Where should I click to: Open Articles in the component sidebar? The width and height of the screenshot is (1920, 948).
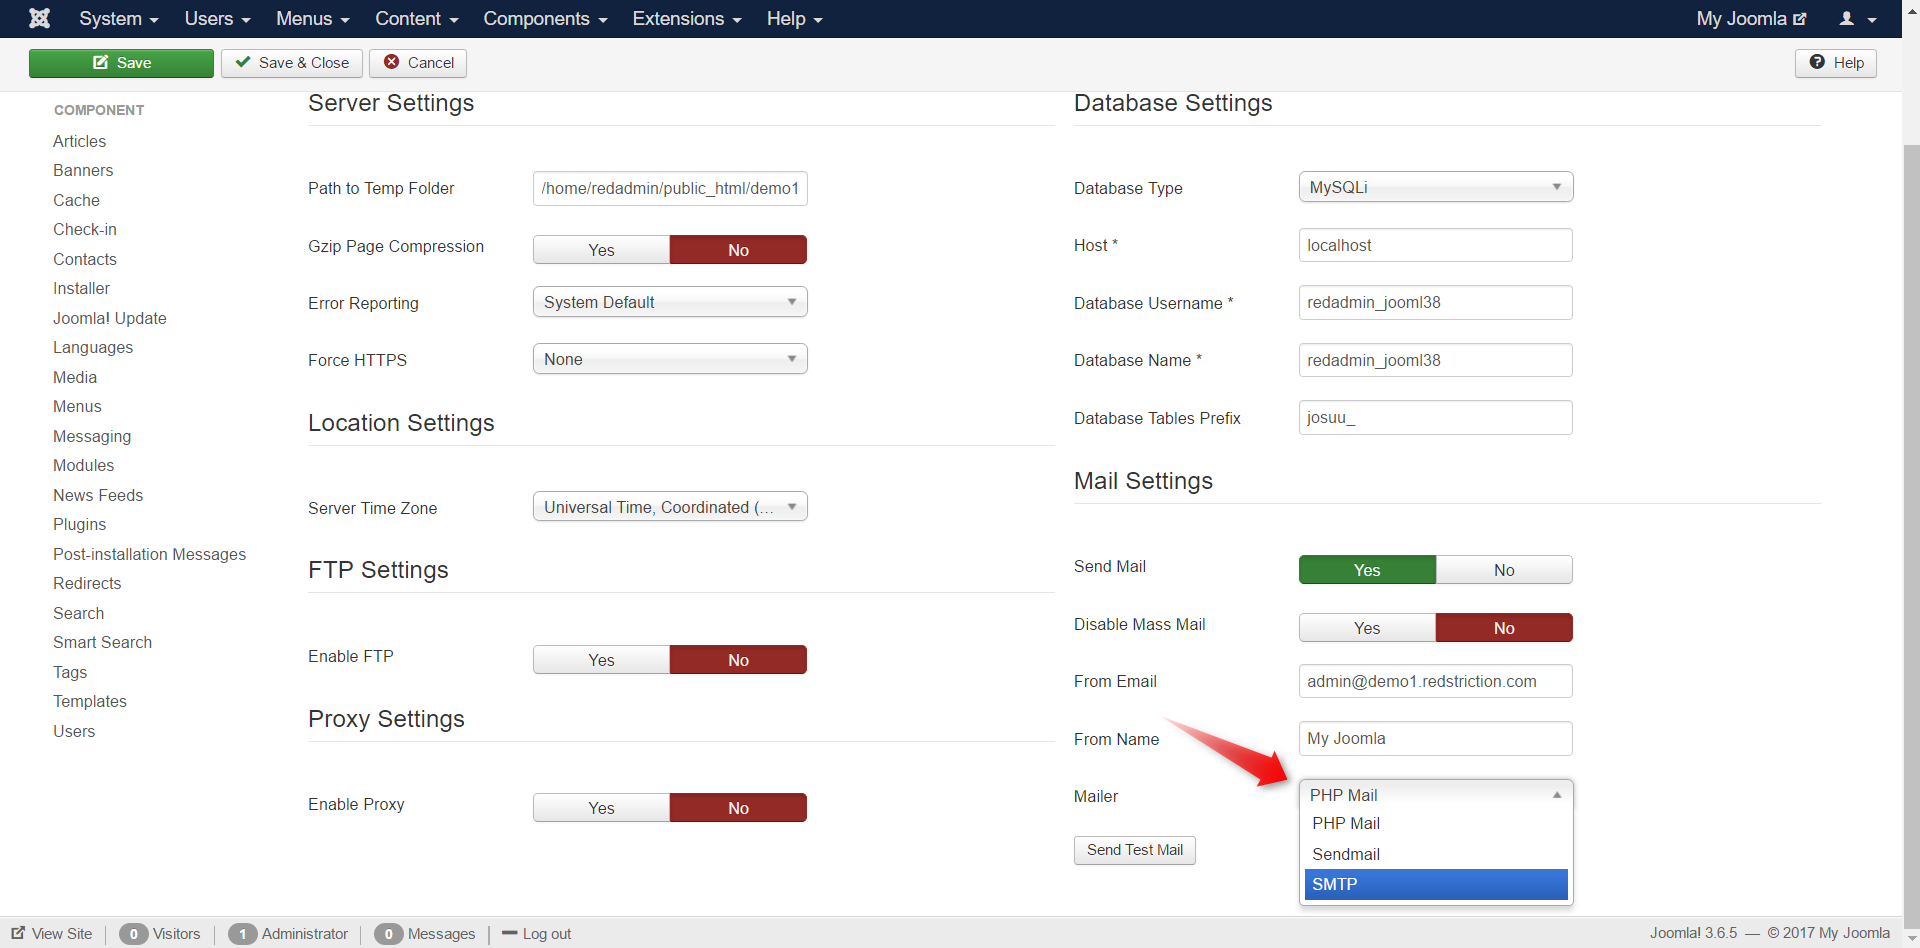[79, 141]
